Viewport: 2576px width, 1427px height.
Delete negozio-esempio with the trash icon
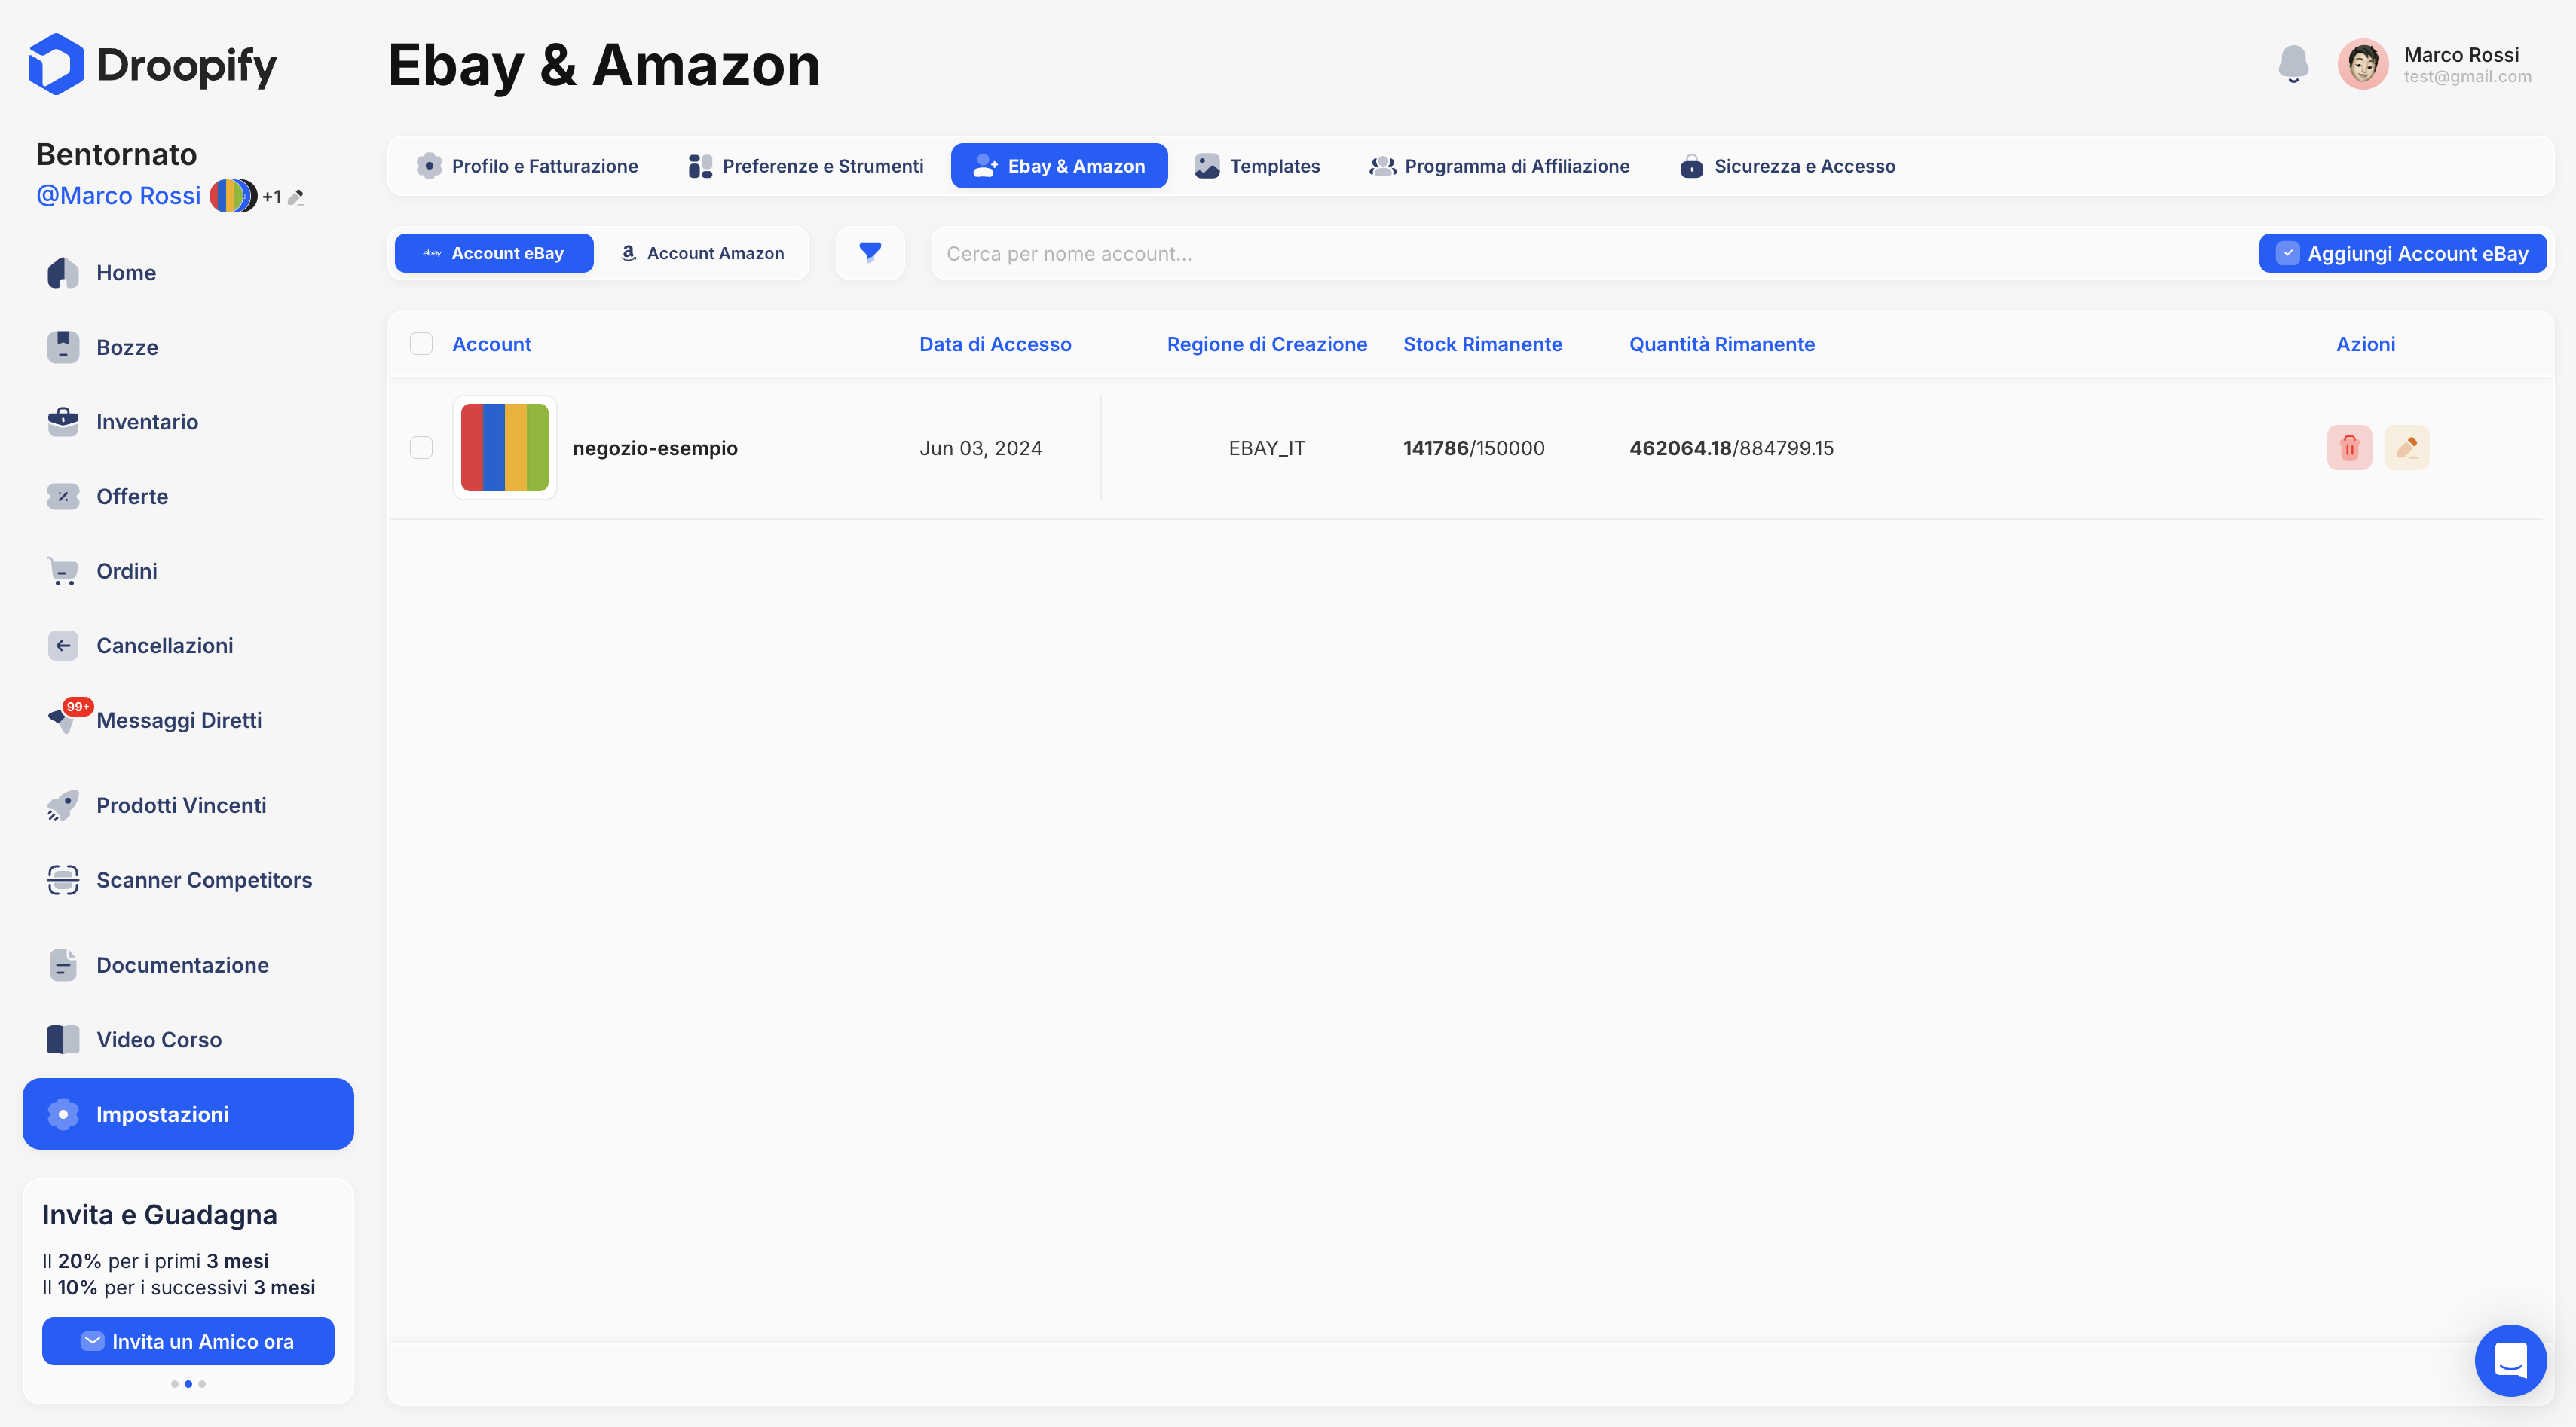[x=2349, y=448]
